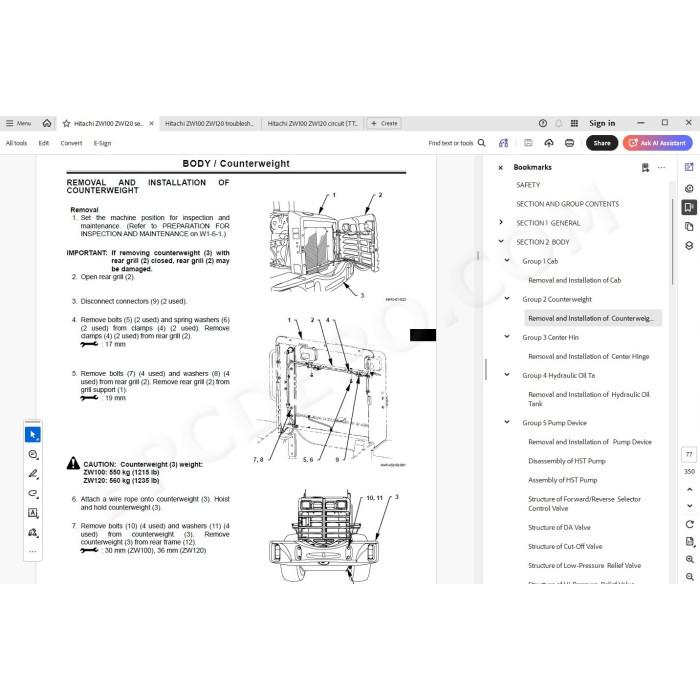Click the add bookmark icon in Bookmarks
This screenshot has height=700, width=700.
coord(645,167)
